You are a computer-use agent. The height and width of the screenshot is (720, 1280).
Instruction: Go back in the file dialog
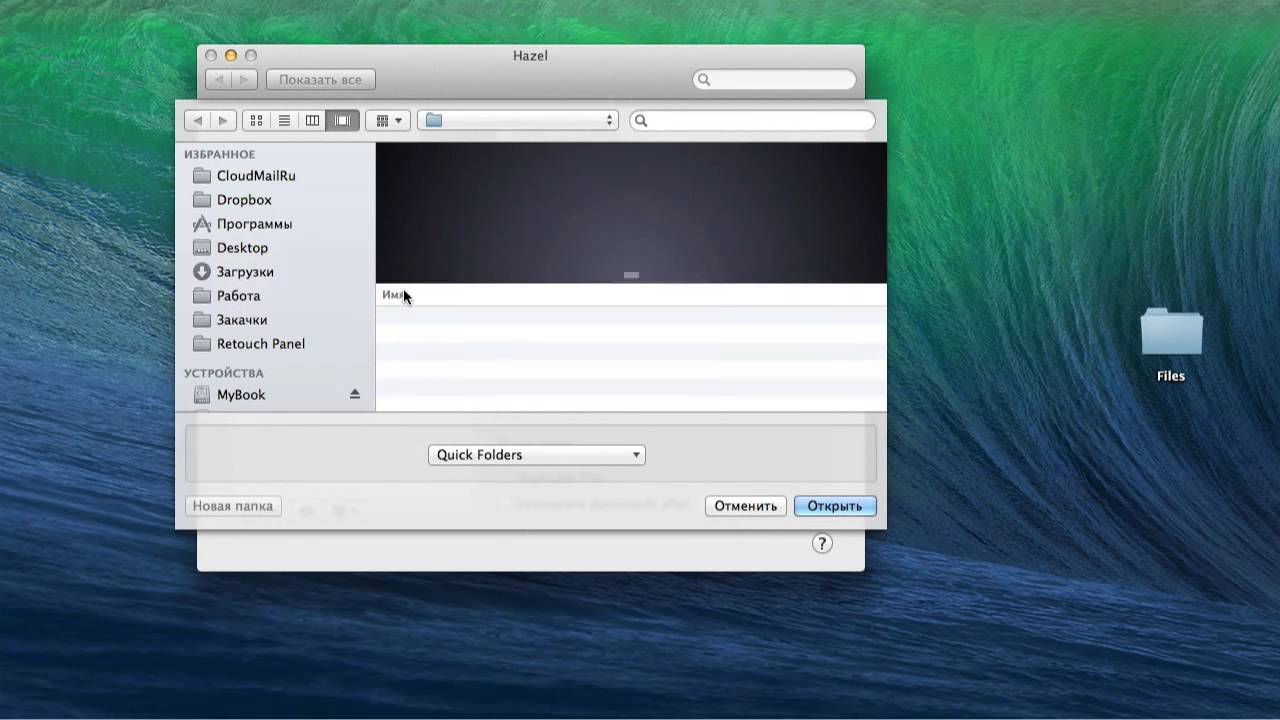(x=197, y=120)
